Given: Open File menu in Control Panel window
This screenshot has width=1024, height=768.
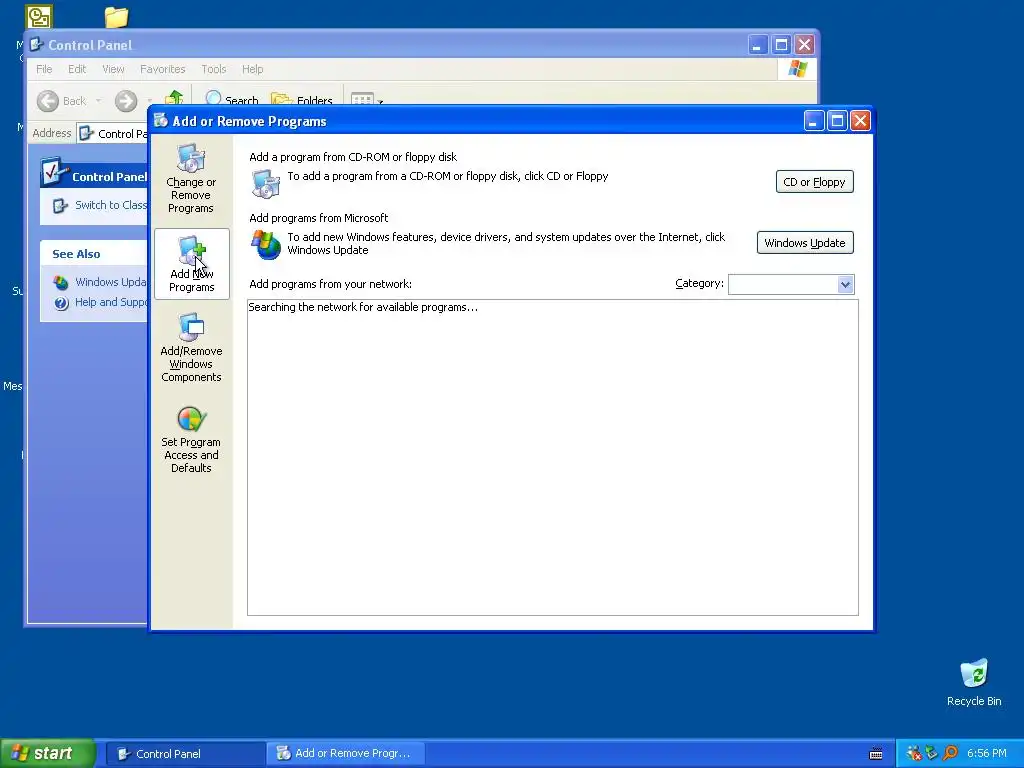Looking at the screenshot, I should (x=44, y=69).
